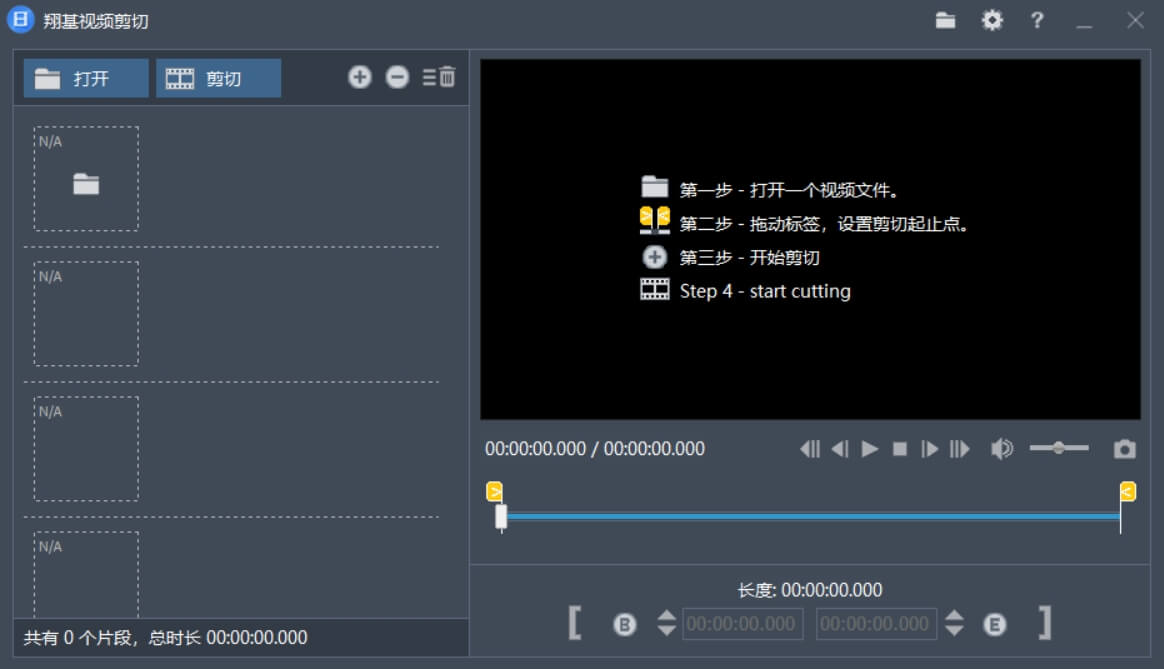
Task: Click the 长度 duration readout
Action: pyautogui.click(x=810, y=590)
